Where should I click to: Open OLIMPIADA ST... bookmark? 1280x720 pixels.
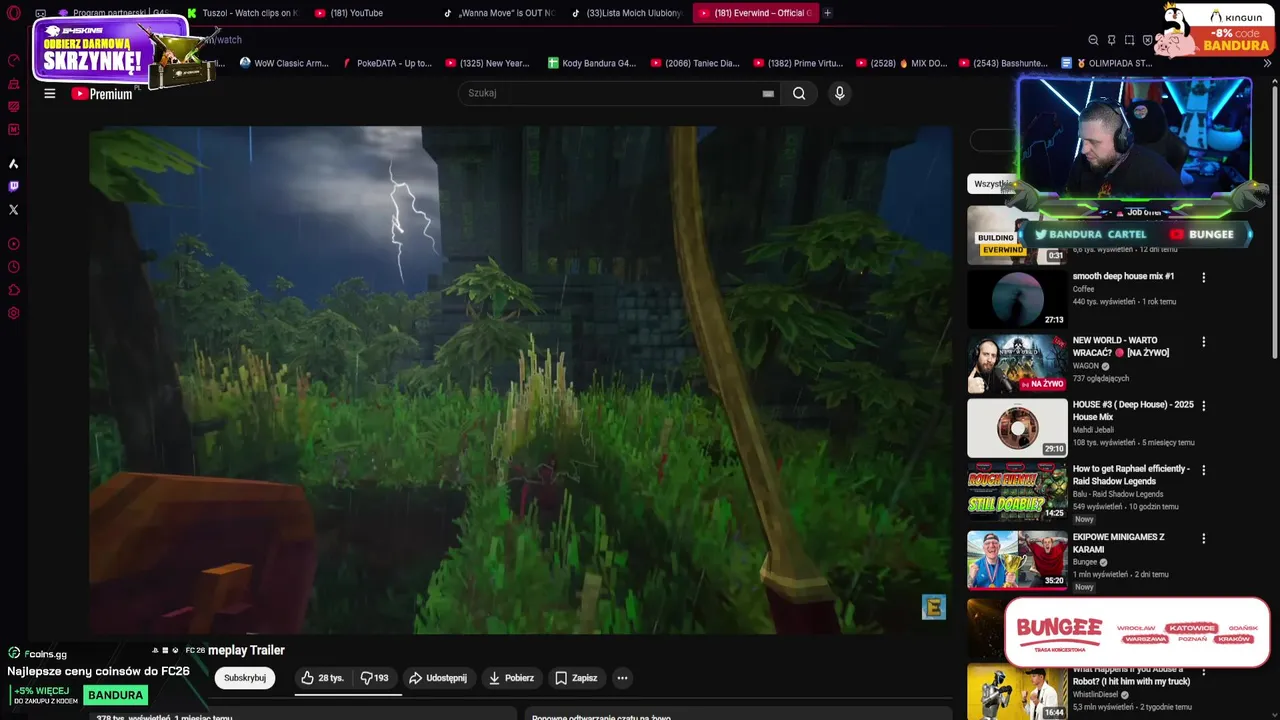(x=1107, y=63)
